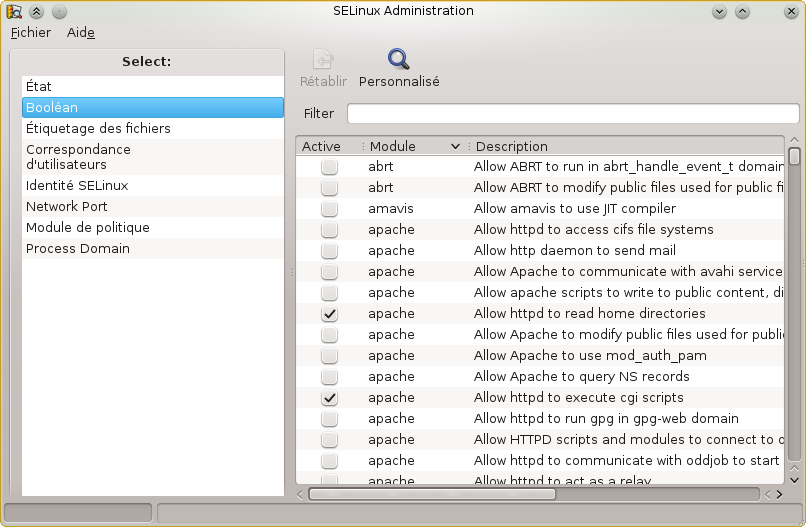Click the horizontal scrollbar thumb
Viewport: 806px width, 527px height.
pos(432,495)
